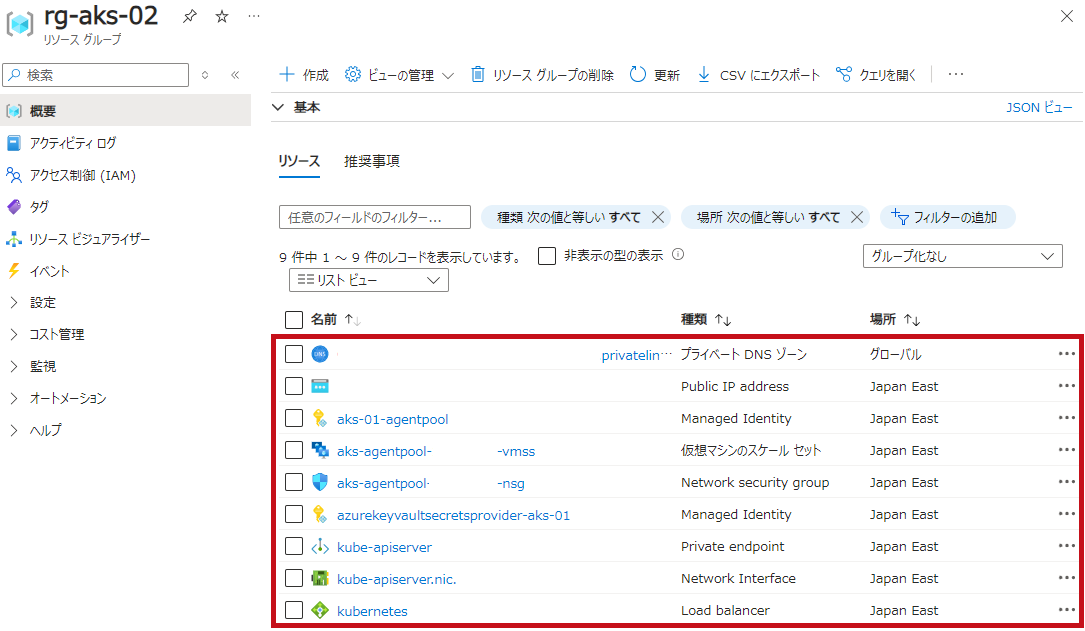Click the sidebar 検索 search field
Viewport: 1085px width, 631px height.
95,75
